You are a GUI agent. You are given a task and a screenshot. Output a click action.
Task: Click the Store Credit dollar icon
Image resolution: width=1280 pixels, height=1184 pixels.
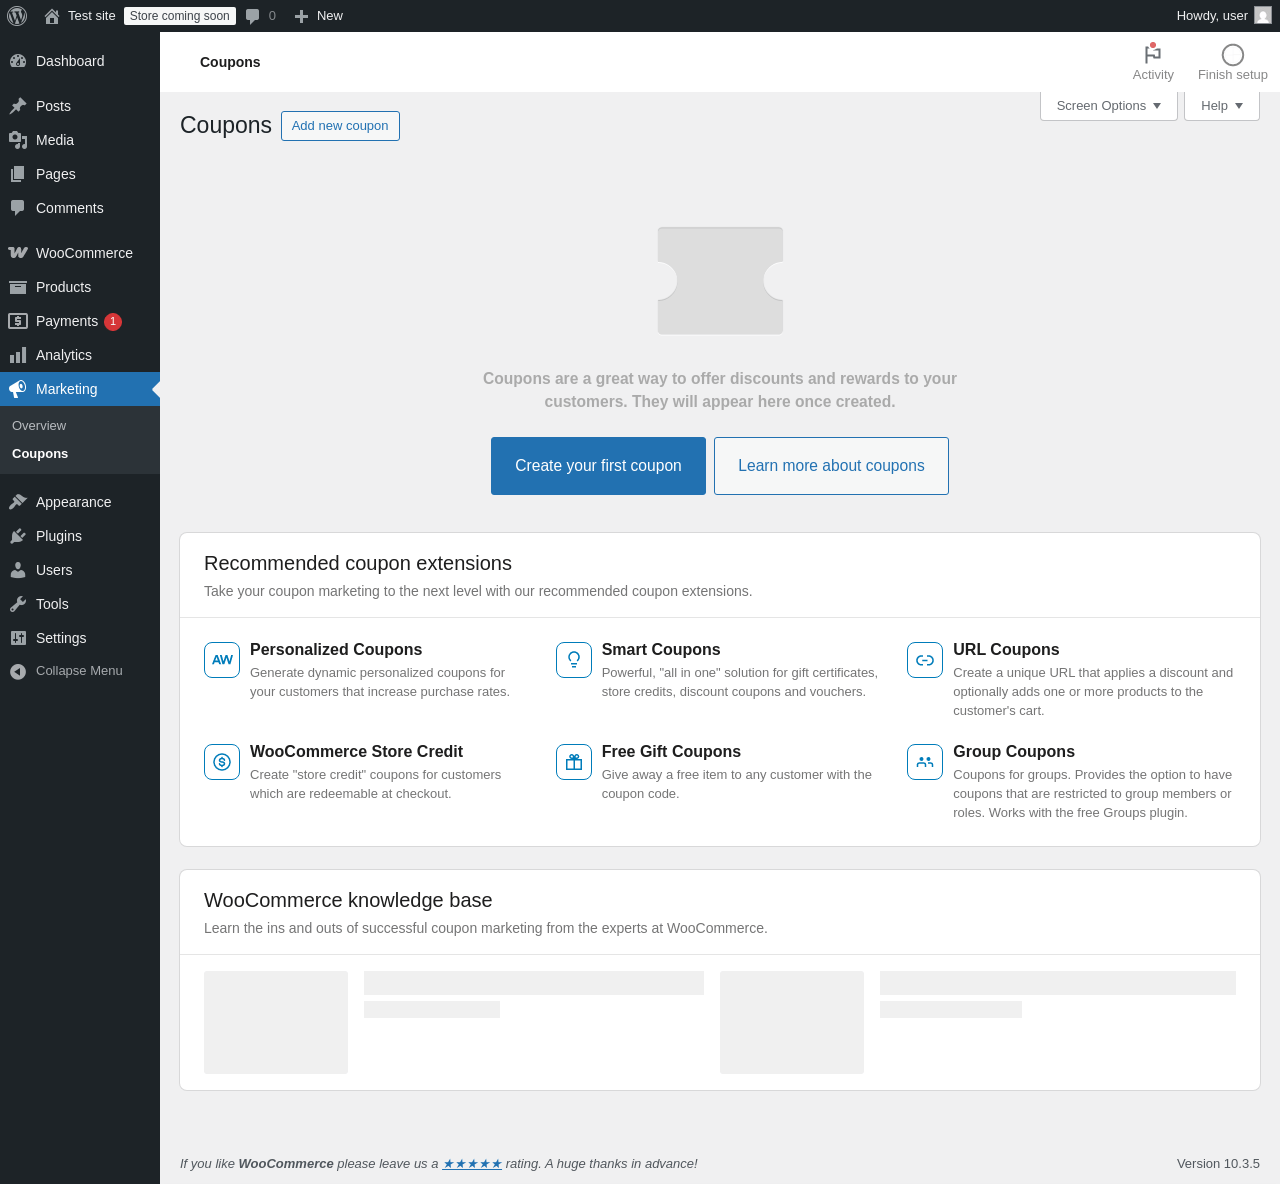tap(222, 762)
